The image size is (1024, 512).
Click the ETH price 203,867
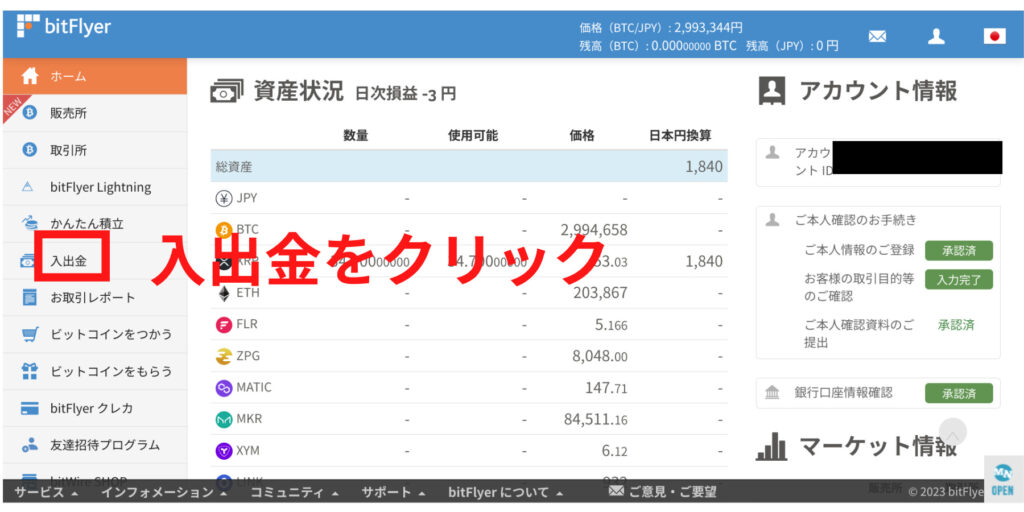click(600, 293)
